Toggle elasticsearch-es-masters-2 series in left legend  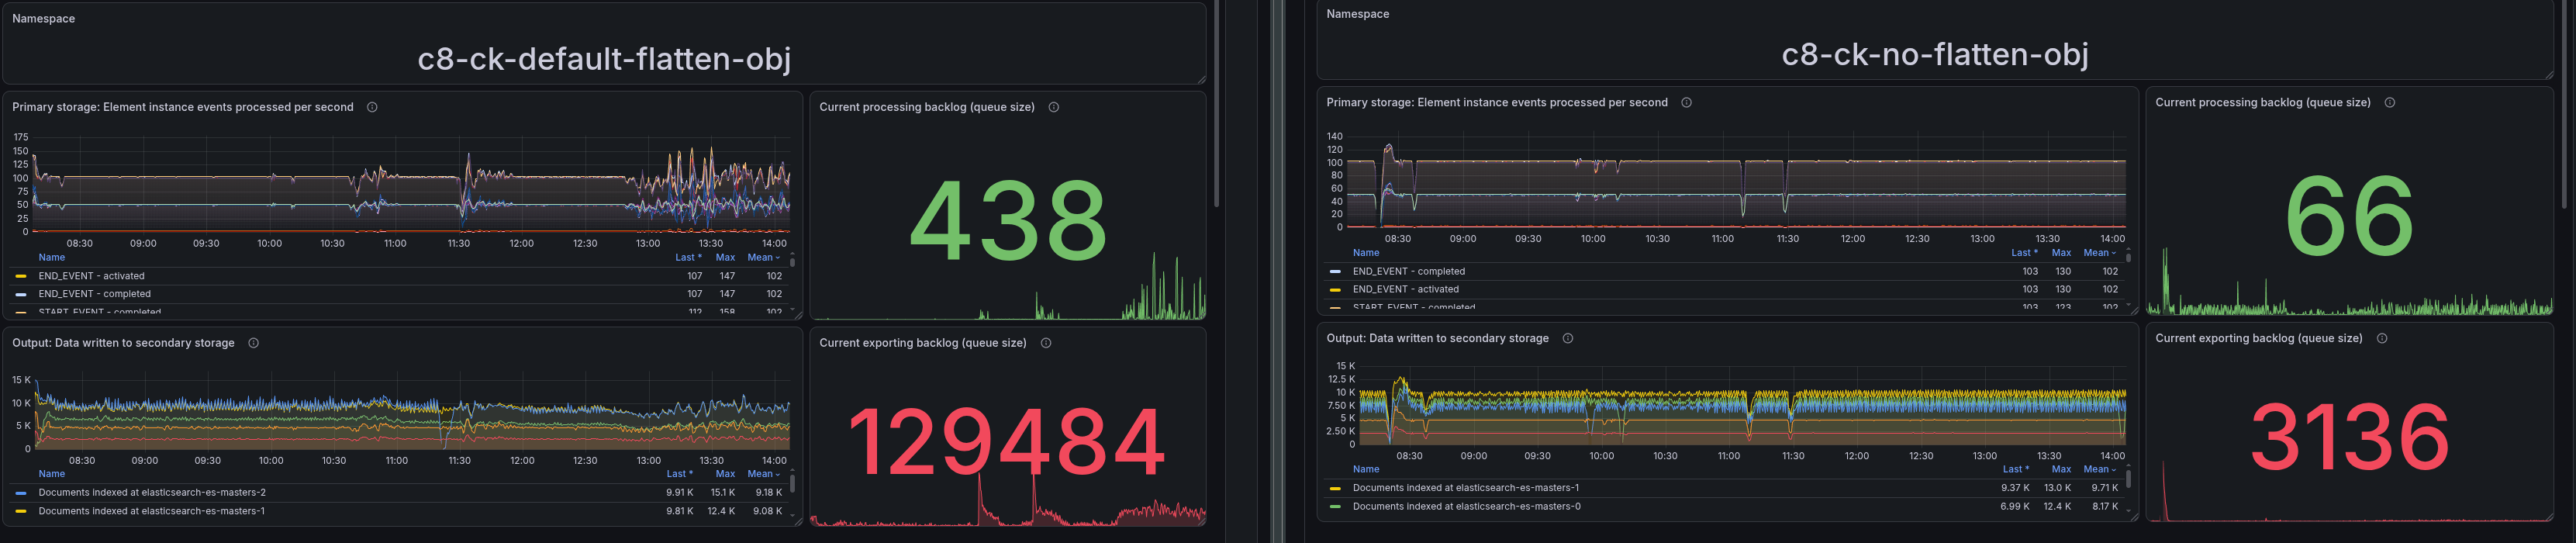(152, 492)
